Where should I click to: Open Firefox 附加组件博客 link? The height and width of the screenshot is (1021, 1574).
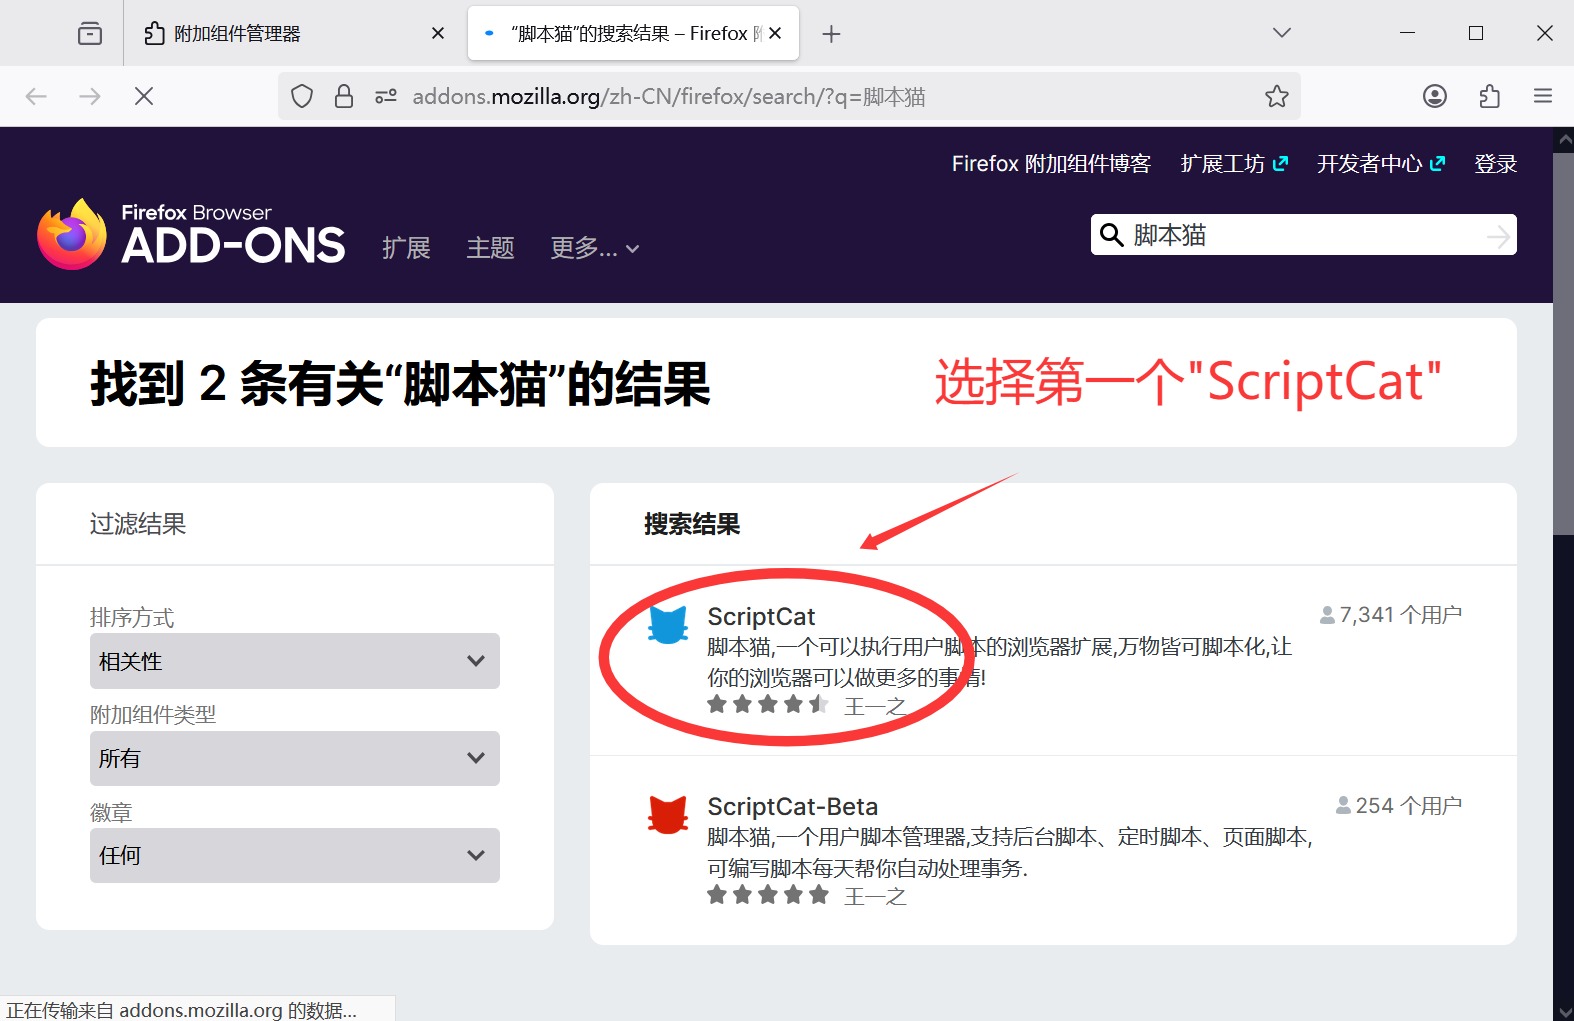[1051, 164]
